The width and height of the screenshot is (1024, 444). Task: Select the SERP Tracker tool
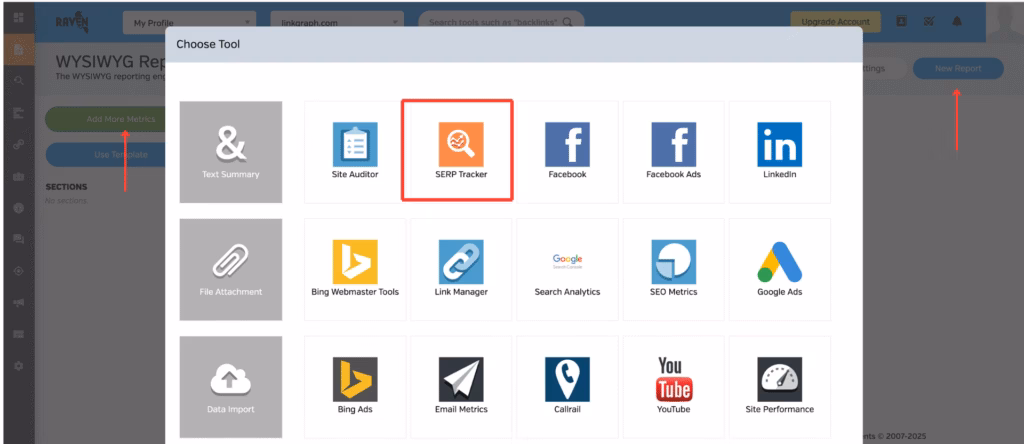click(460, 149)
